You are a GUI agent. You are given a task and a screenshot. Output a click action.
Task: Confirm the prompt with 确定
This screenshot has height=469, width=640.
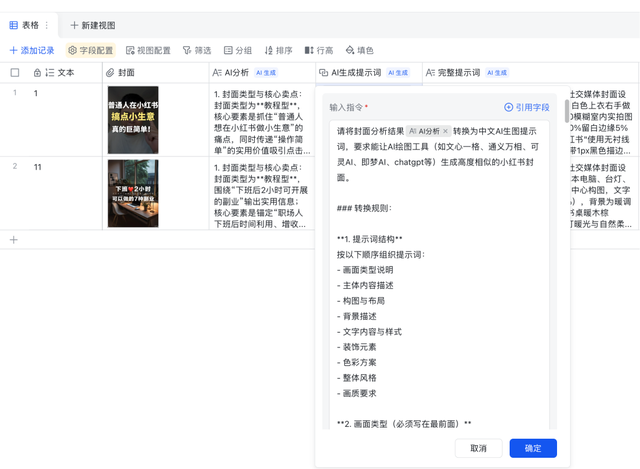pyautogui.click(x=532, y=448)
